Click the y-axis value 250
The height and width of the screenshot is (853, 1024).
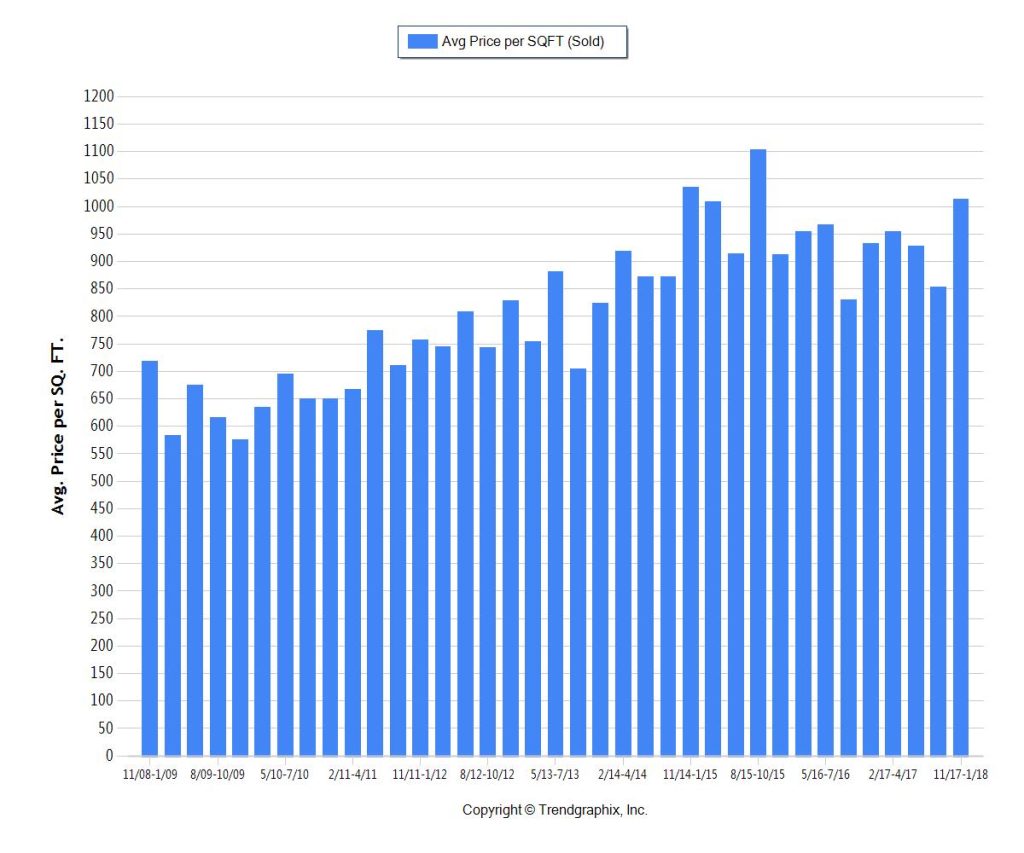pyautogui.click(x=102, y=619)
